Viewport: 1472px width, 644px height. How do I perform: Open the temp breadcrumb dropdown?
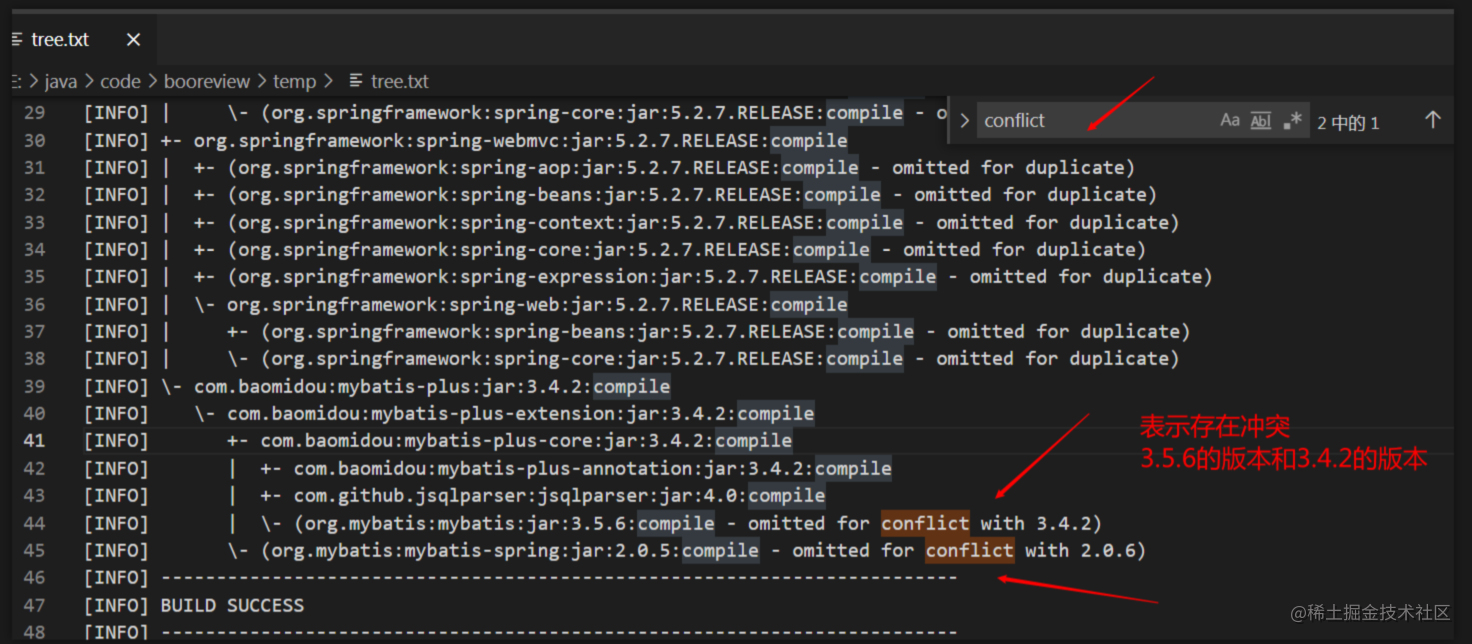click(x=294, y=81)
